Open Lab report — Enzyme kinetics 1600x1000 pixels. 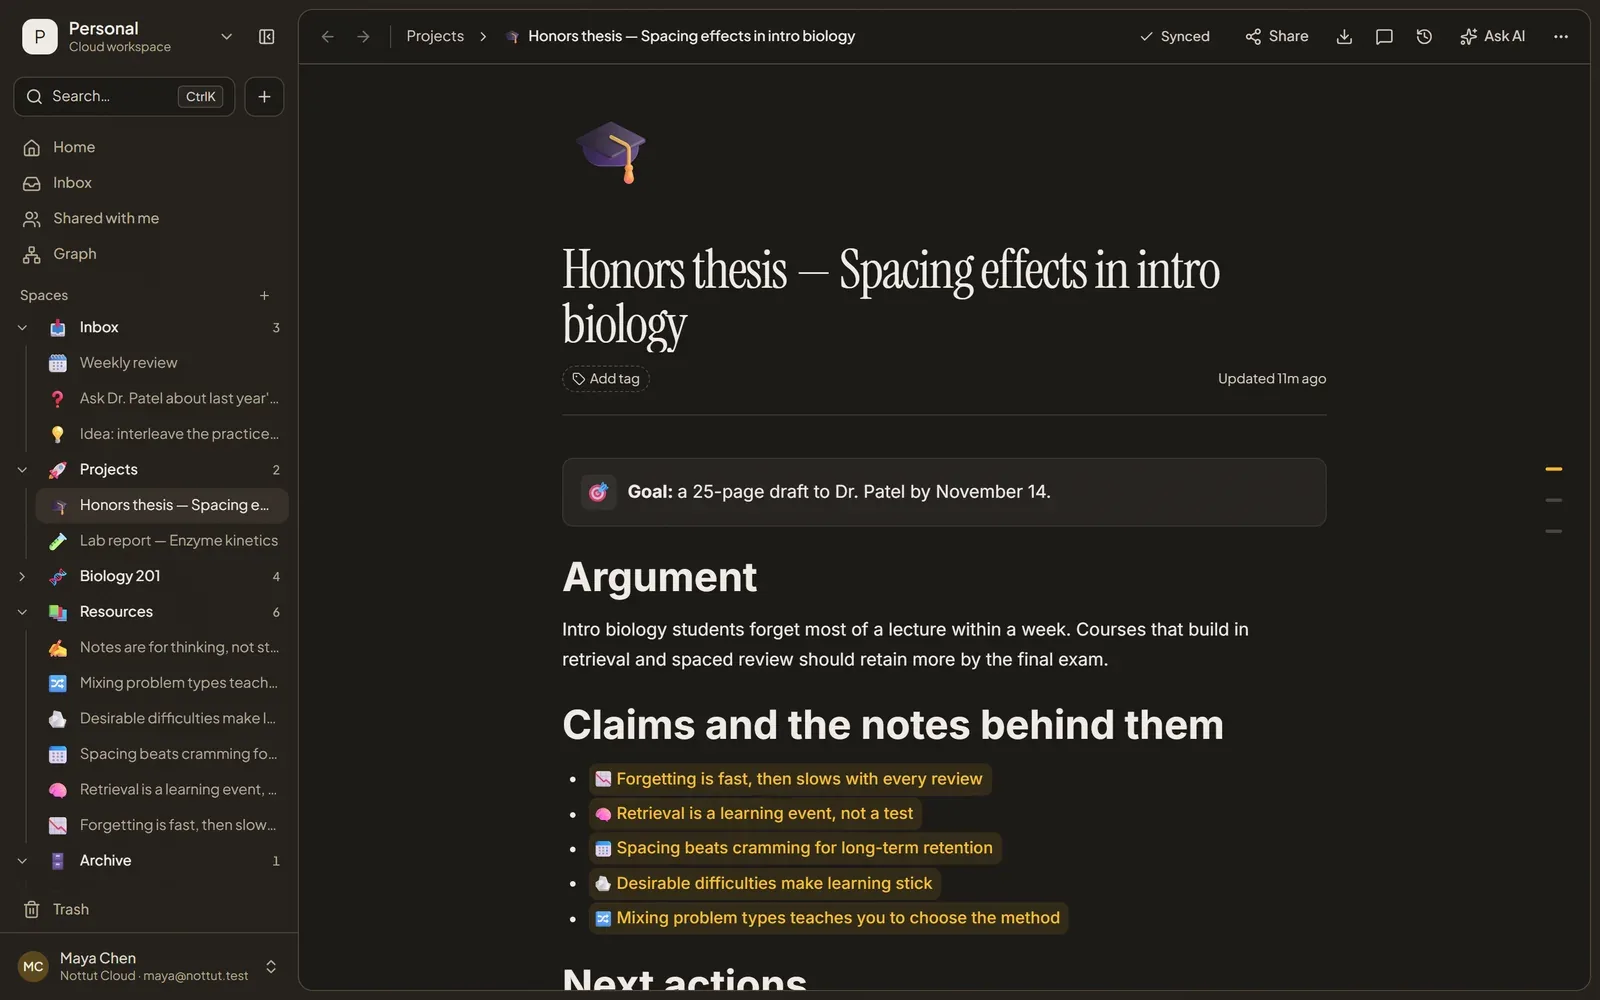tap(162, 541)
